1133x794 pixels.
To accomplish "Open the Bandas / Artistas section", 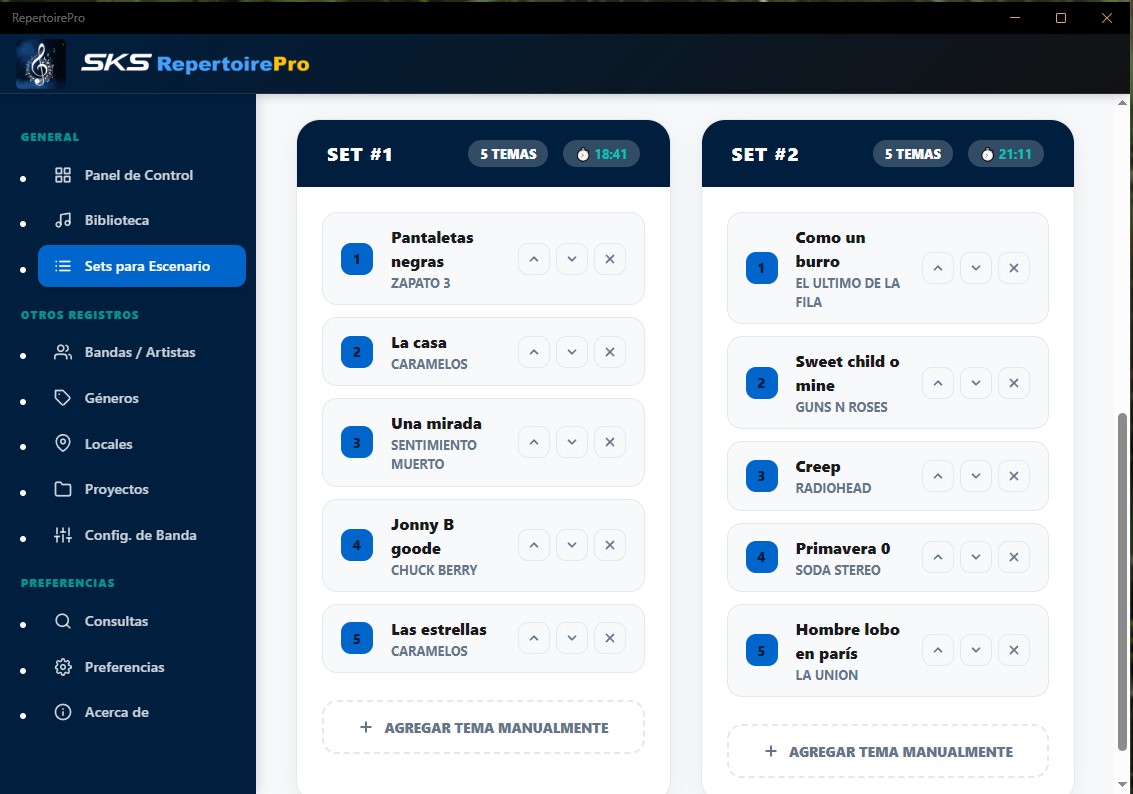I will (139, 352).
